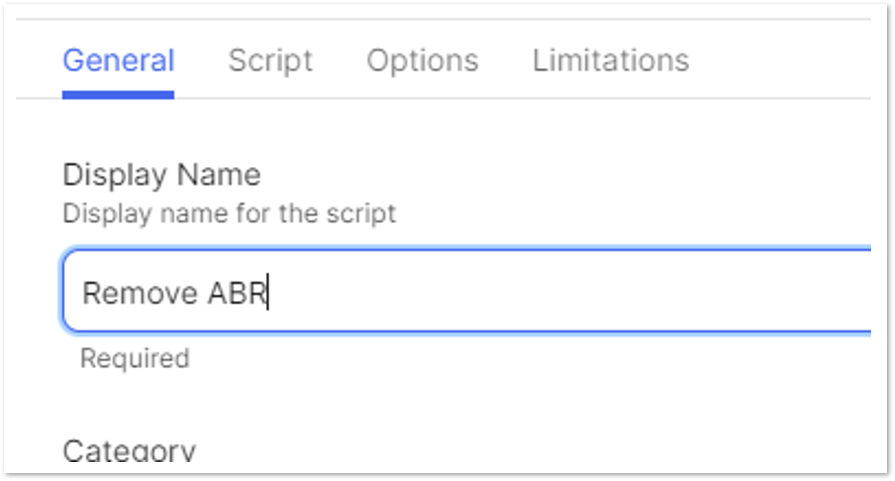Place cursor after ABR in the text field
The height and width of the screenshot is (481, 895).
coord(268,293)
